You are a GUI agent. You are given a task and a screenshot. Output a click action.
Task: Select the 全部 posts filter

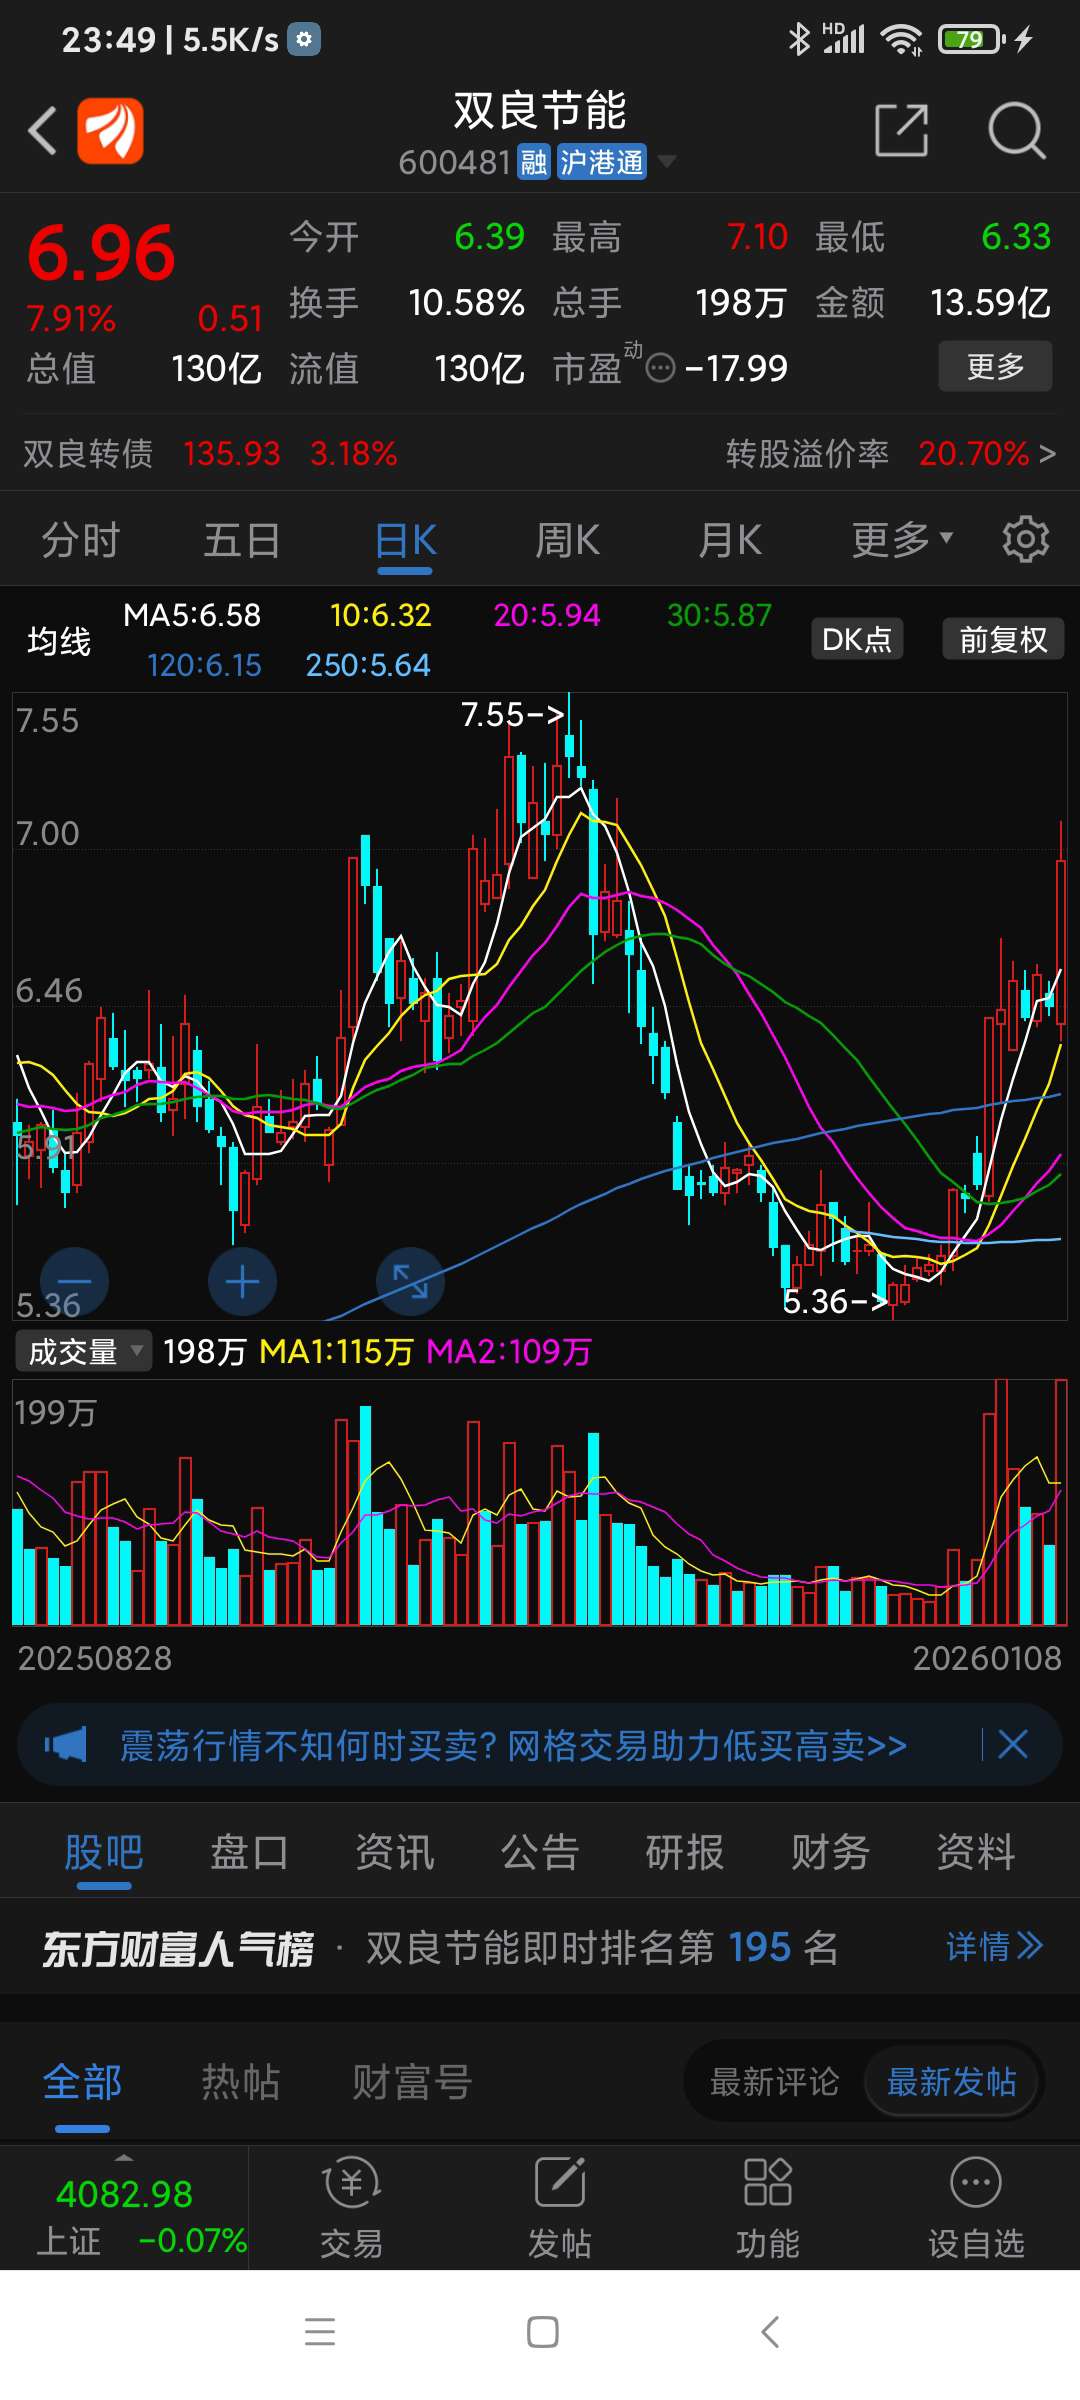pyautogui.click(x=82, y=2083)
